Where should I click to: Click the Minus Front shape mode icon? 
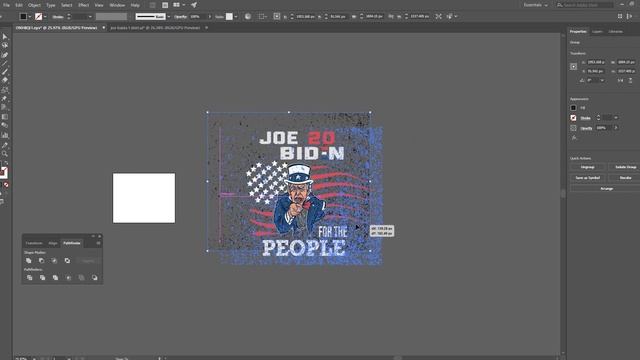click(42, 260)
